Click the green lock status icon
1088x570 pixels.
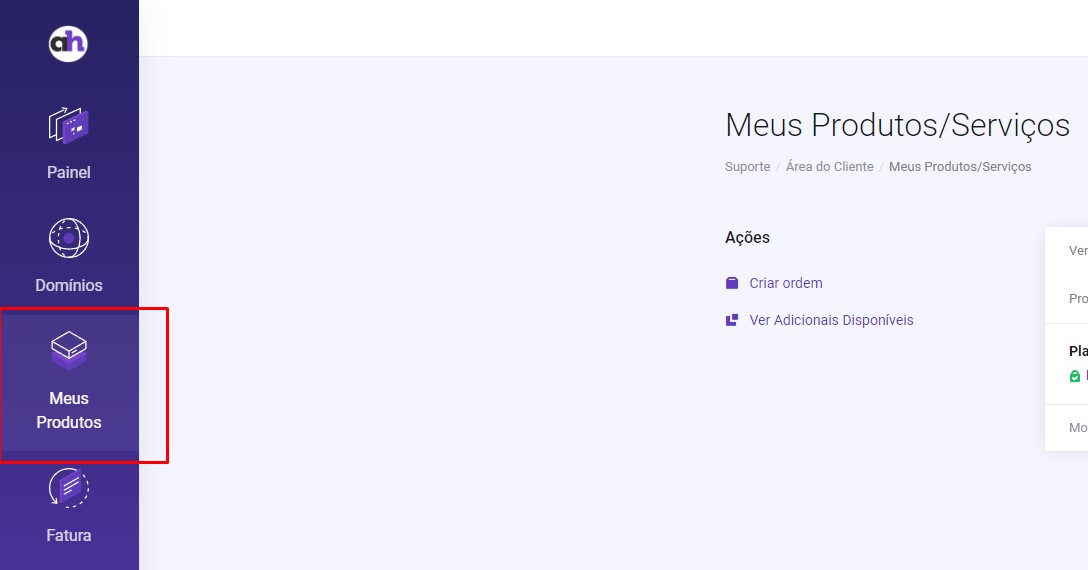pos(1075,376)
